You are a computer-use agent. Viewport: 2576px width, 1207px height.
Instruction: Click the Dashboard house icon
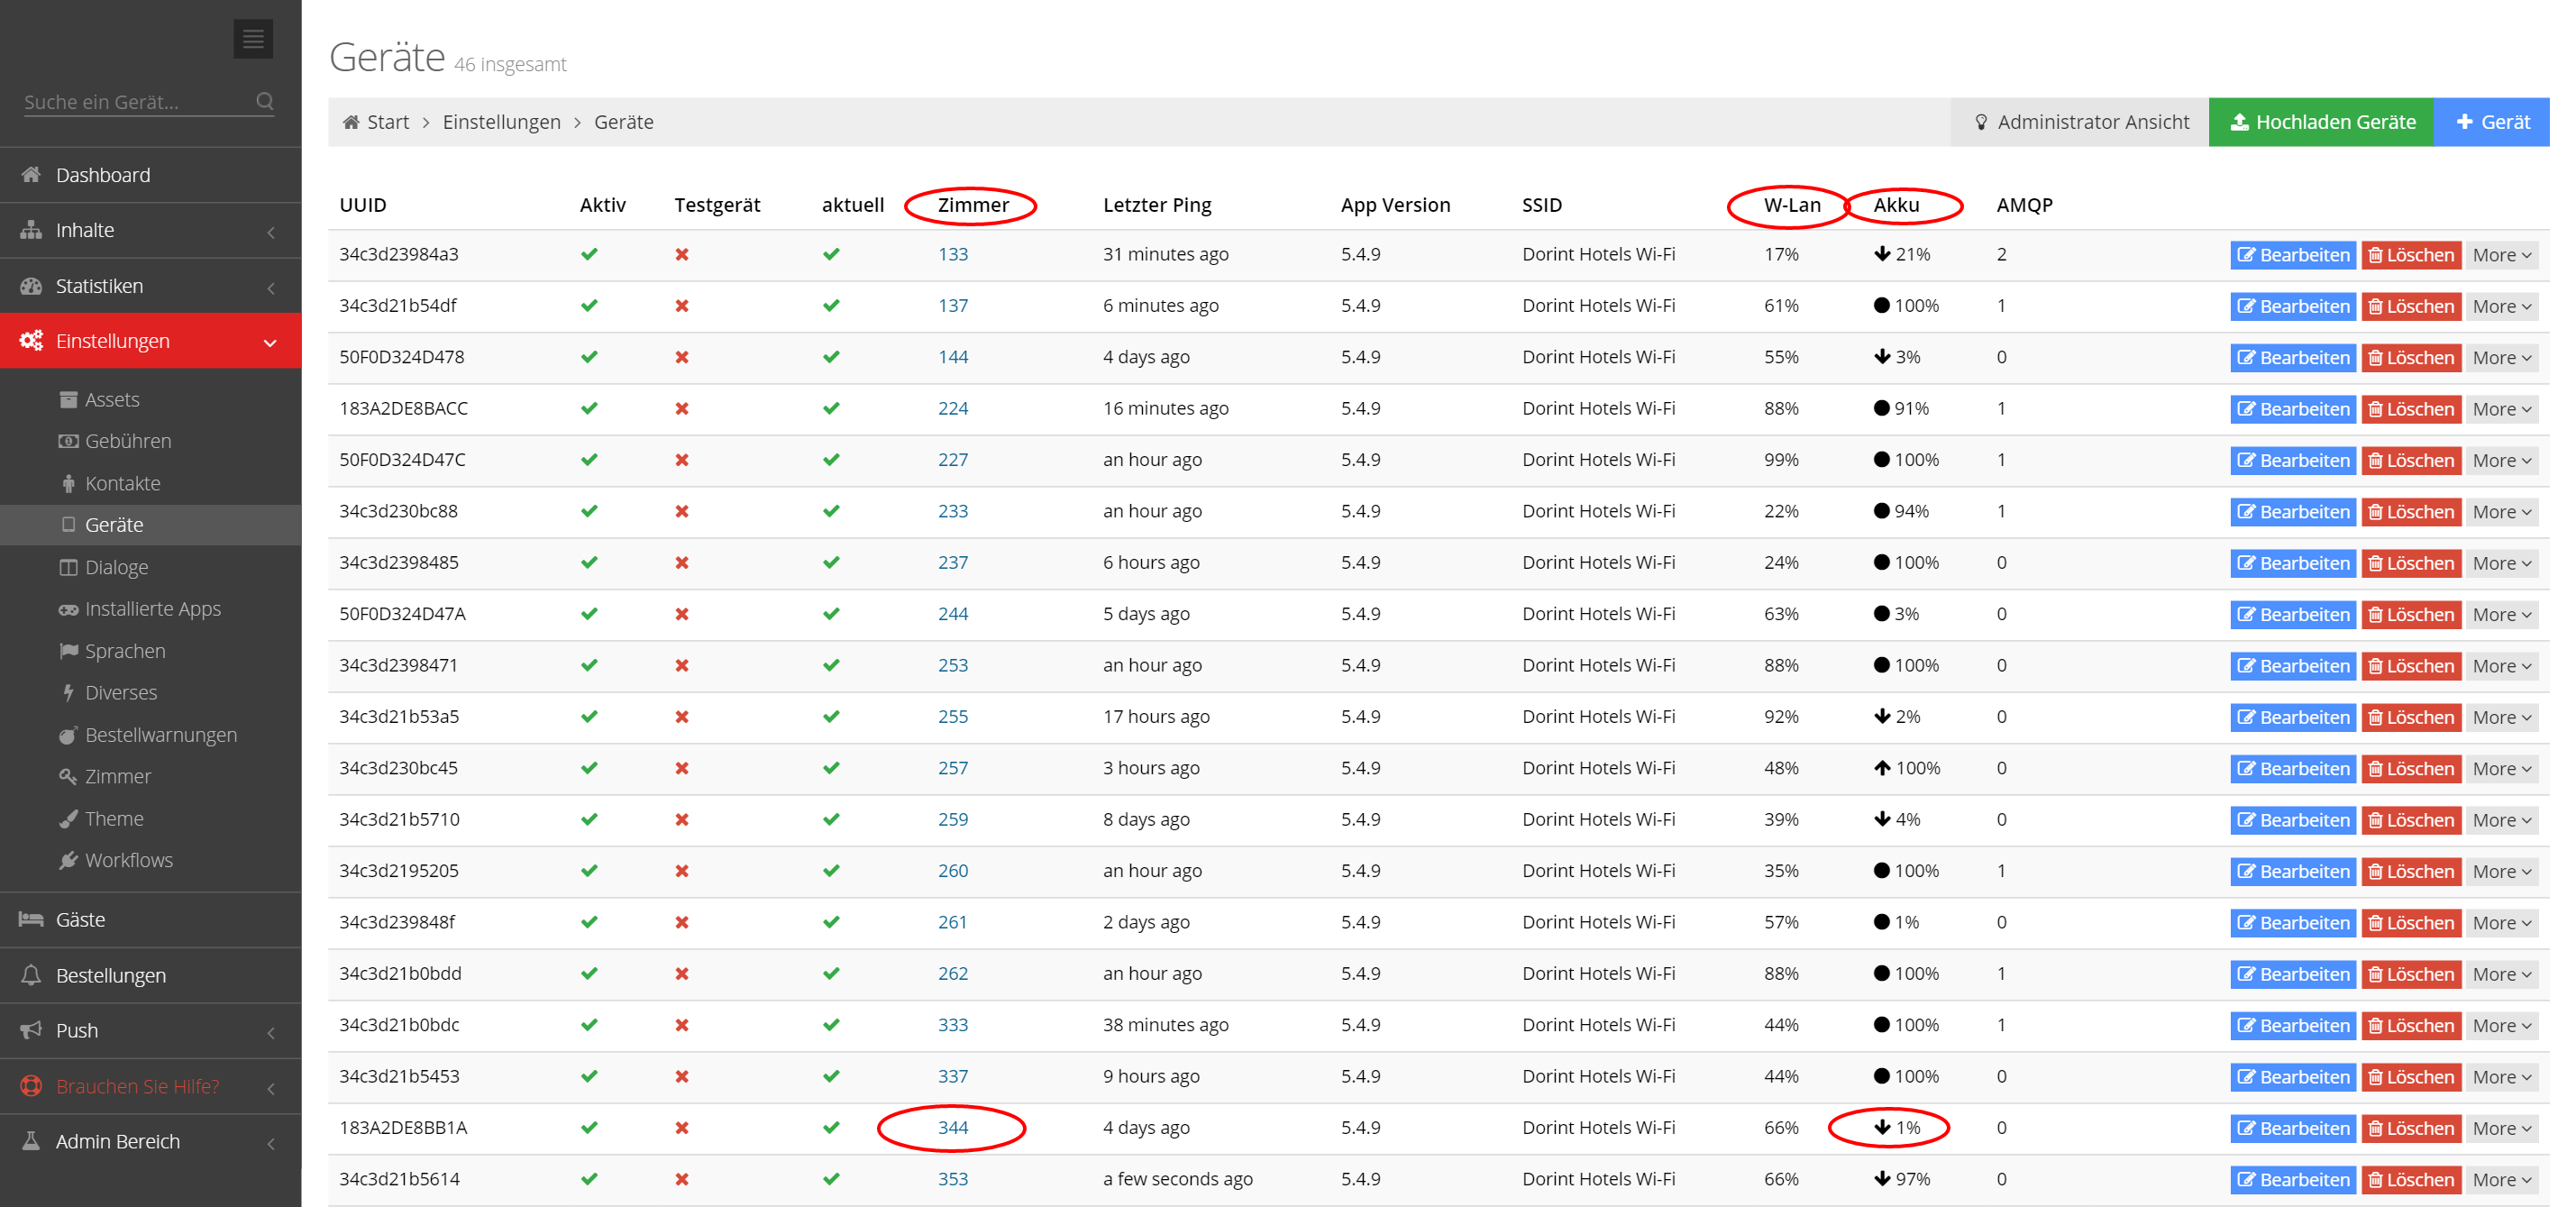click(31, 175)
